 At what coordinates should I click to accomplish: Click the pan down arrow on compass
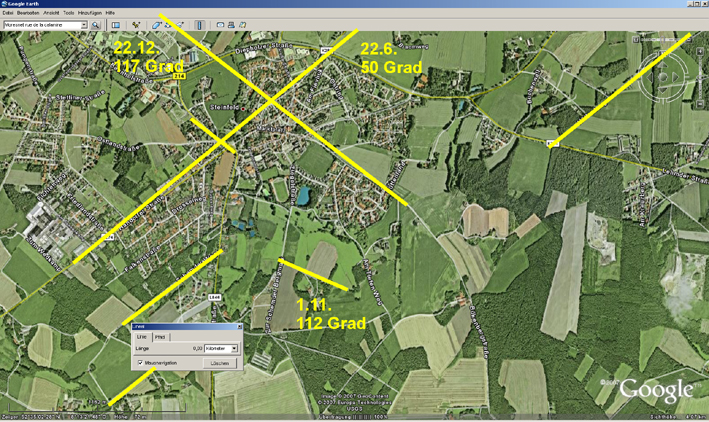point(663,90)
